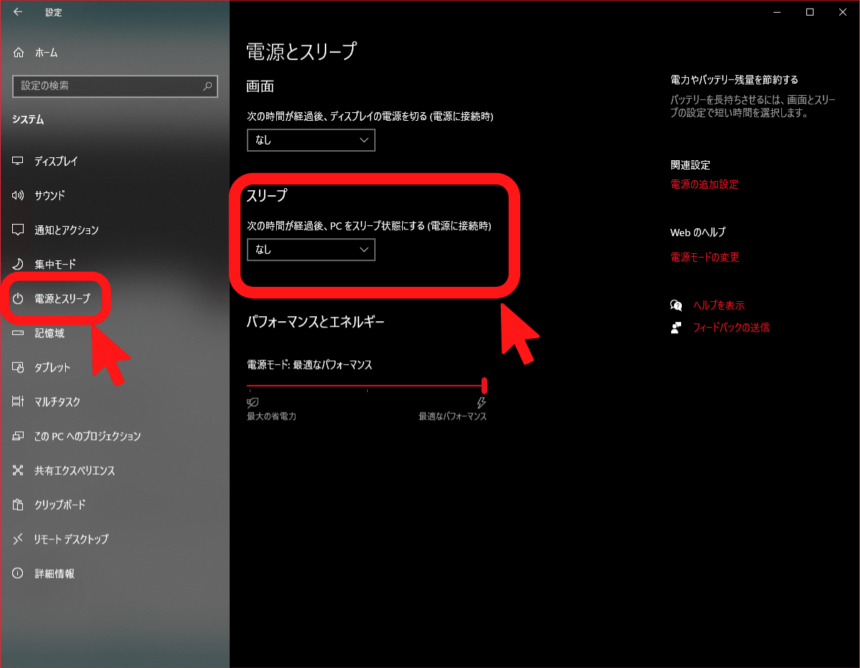Open the PC sleep time dropdown
Viewport: 860px width, 668px height.
pos(311,250)
